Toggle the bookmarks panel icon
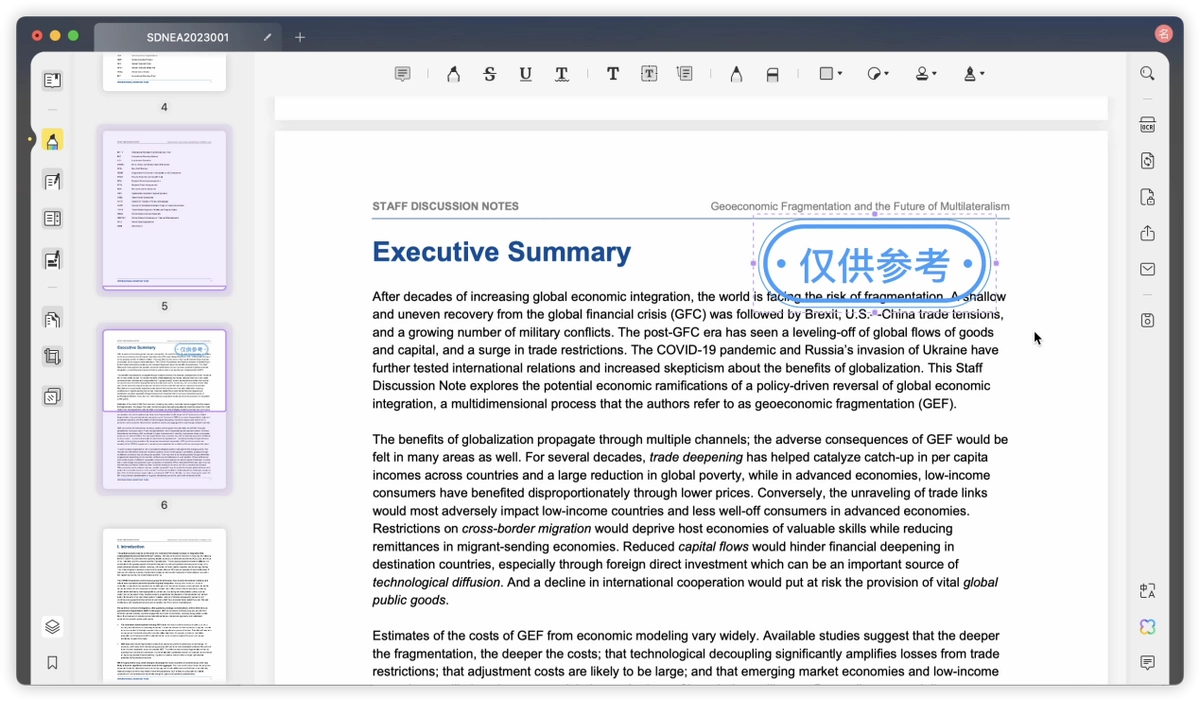Viewport: 1200px width, 702px height. point(52,662)
